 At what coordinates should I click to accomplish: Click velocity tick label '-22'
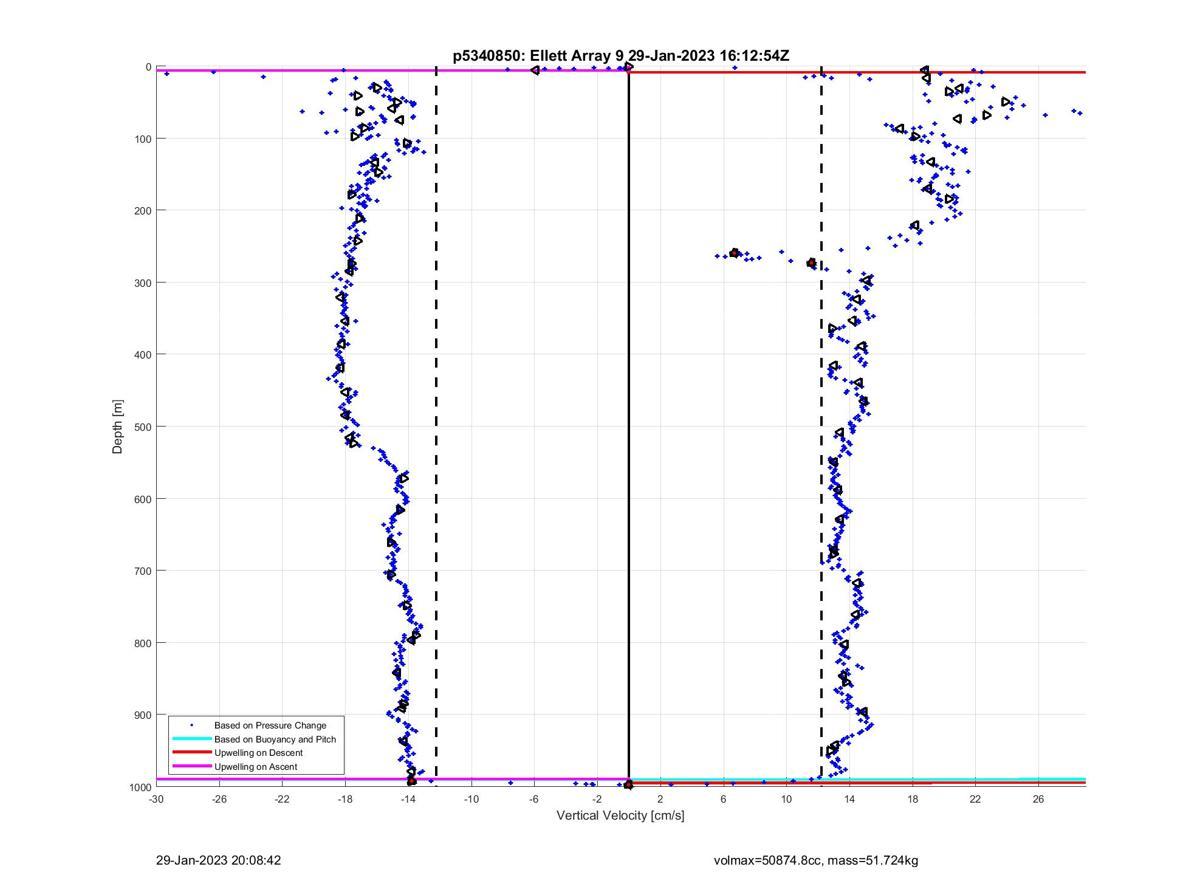coord(282,800)
